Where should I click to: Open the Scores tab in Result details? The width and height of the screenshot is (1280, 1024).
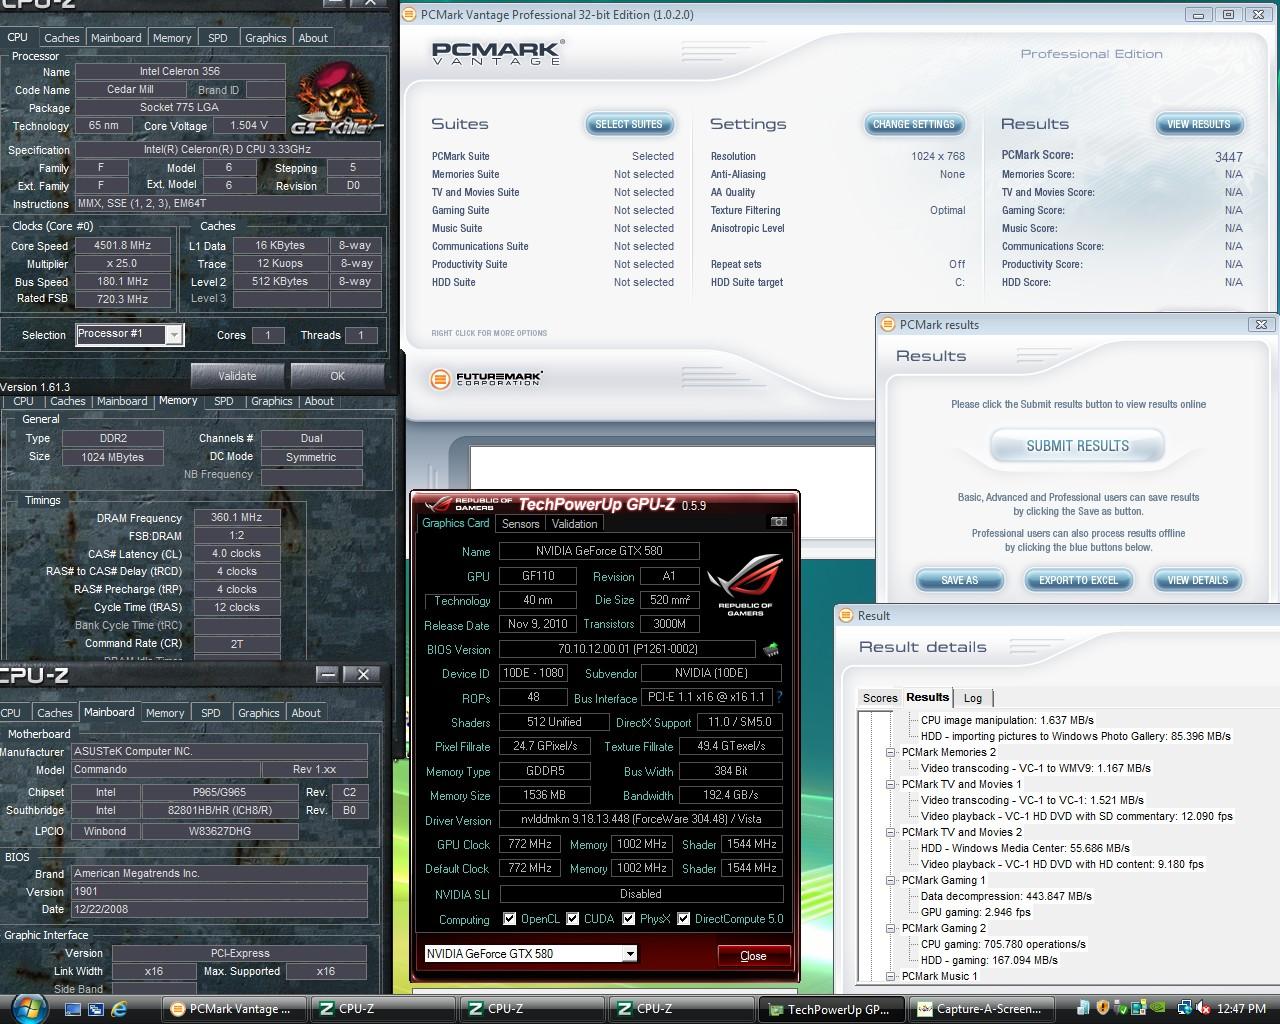point(880,698)
